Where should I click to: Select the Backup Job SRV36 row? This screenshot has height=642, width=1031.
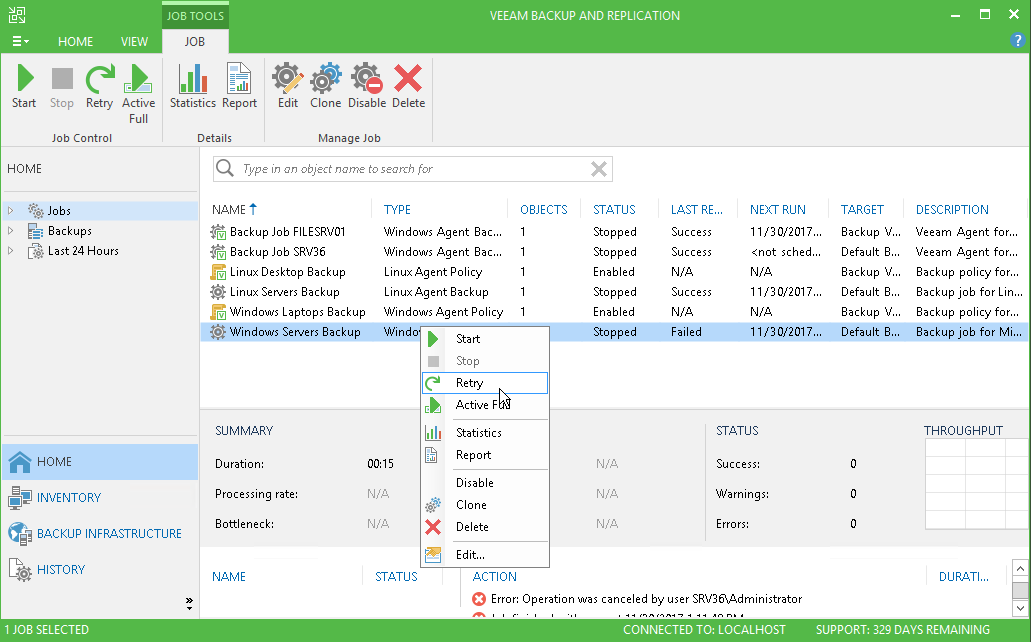(x=613, y=251)
